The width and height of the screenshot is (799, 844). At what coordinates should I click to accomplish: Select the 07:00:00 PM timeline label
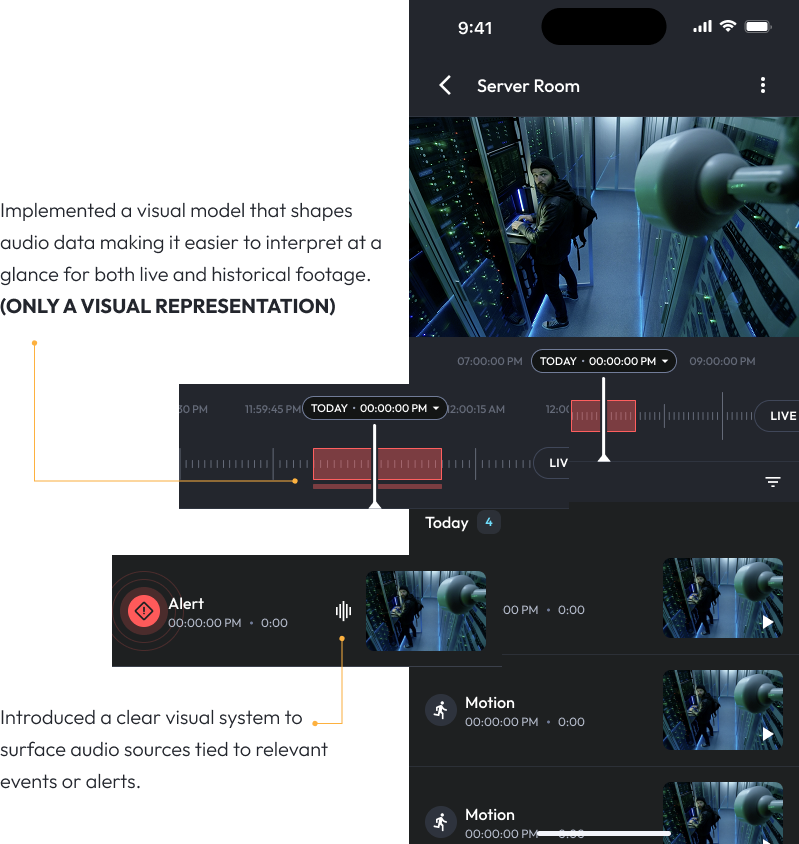[x=490, y=361]
